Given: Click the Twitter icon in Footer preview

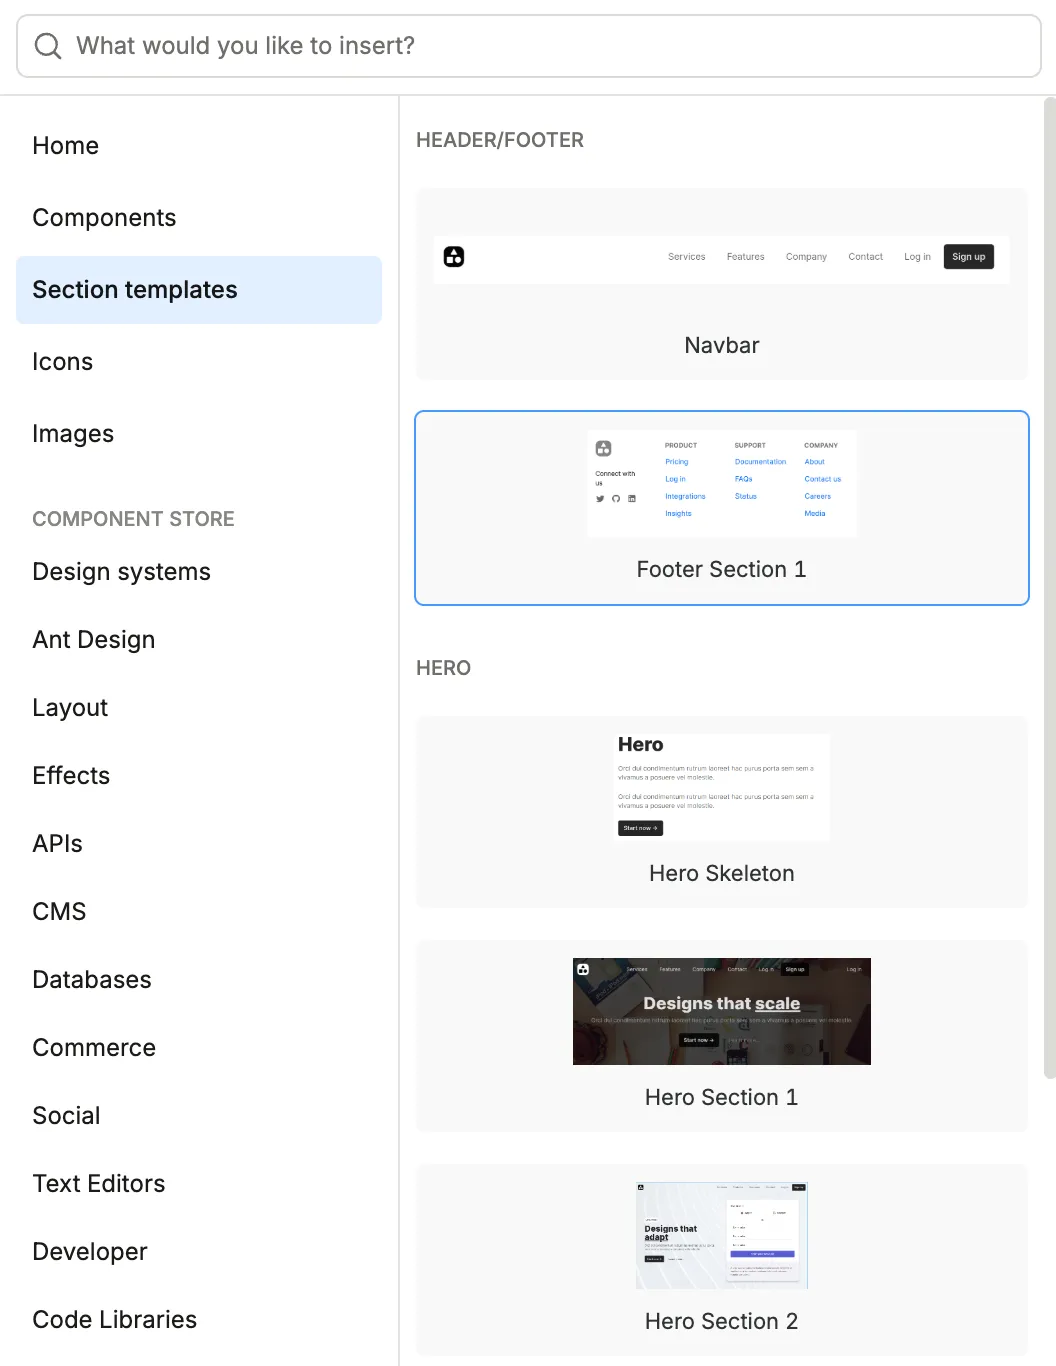Looking at the screenshot, I should click(600, 499).
